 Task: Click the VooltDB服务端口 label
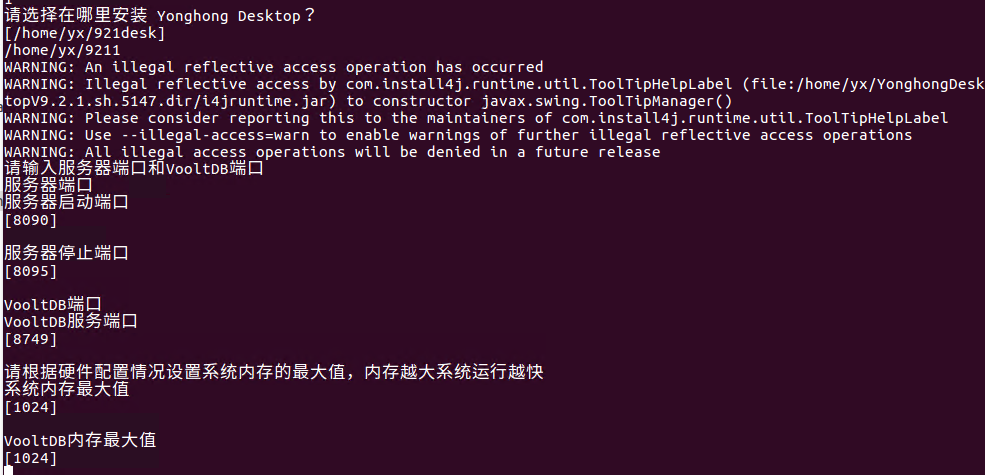(x=70, y=322)
